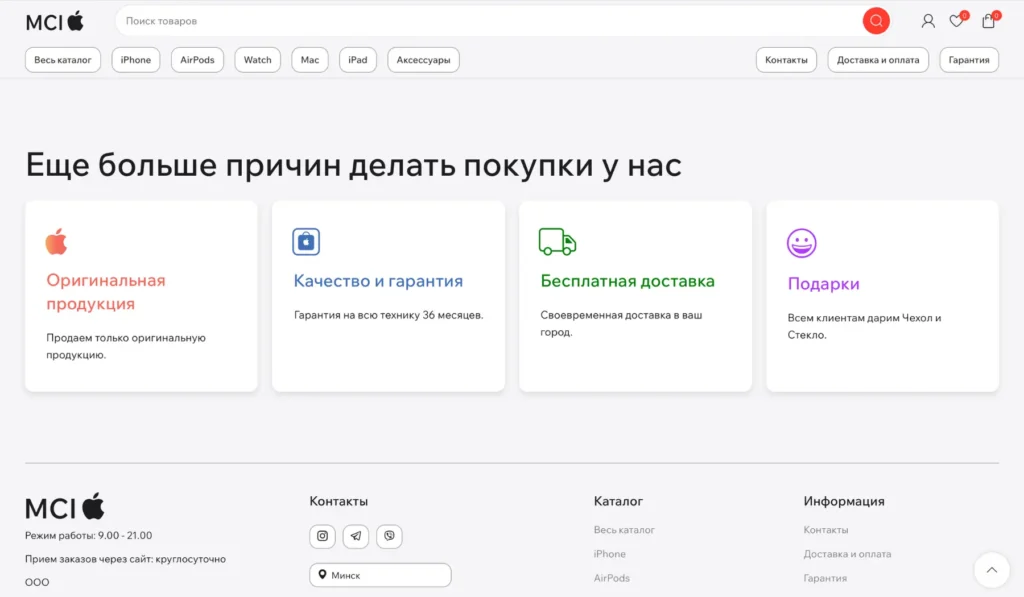Open the user account icon
Screen dimensions: 1024x597
928,21
